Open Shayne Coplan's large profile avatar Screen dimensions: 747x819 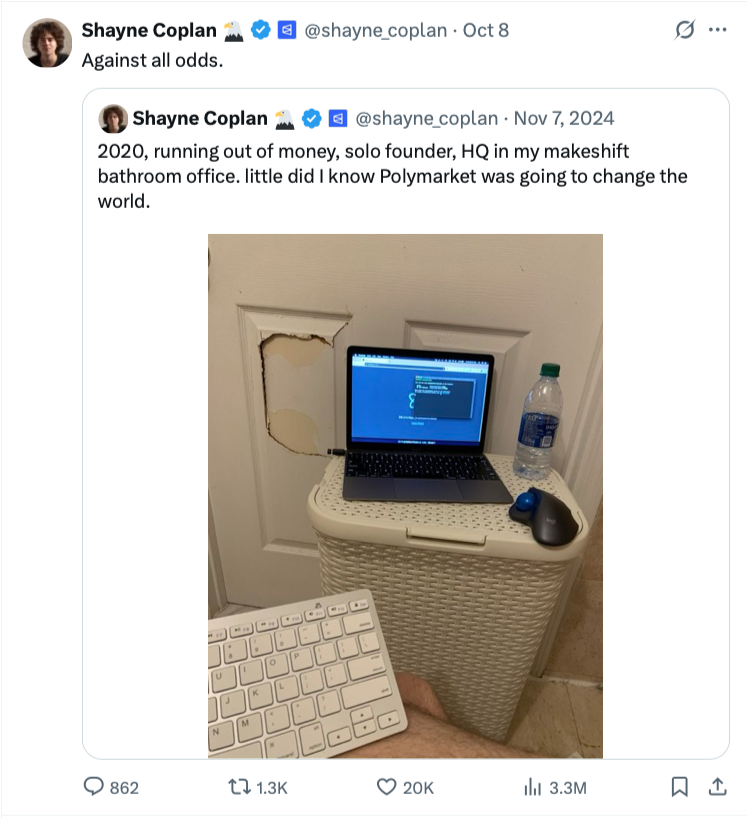coord(47,43)
